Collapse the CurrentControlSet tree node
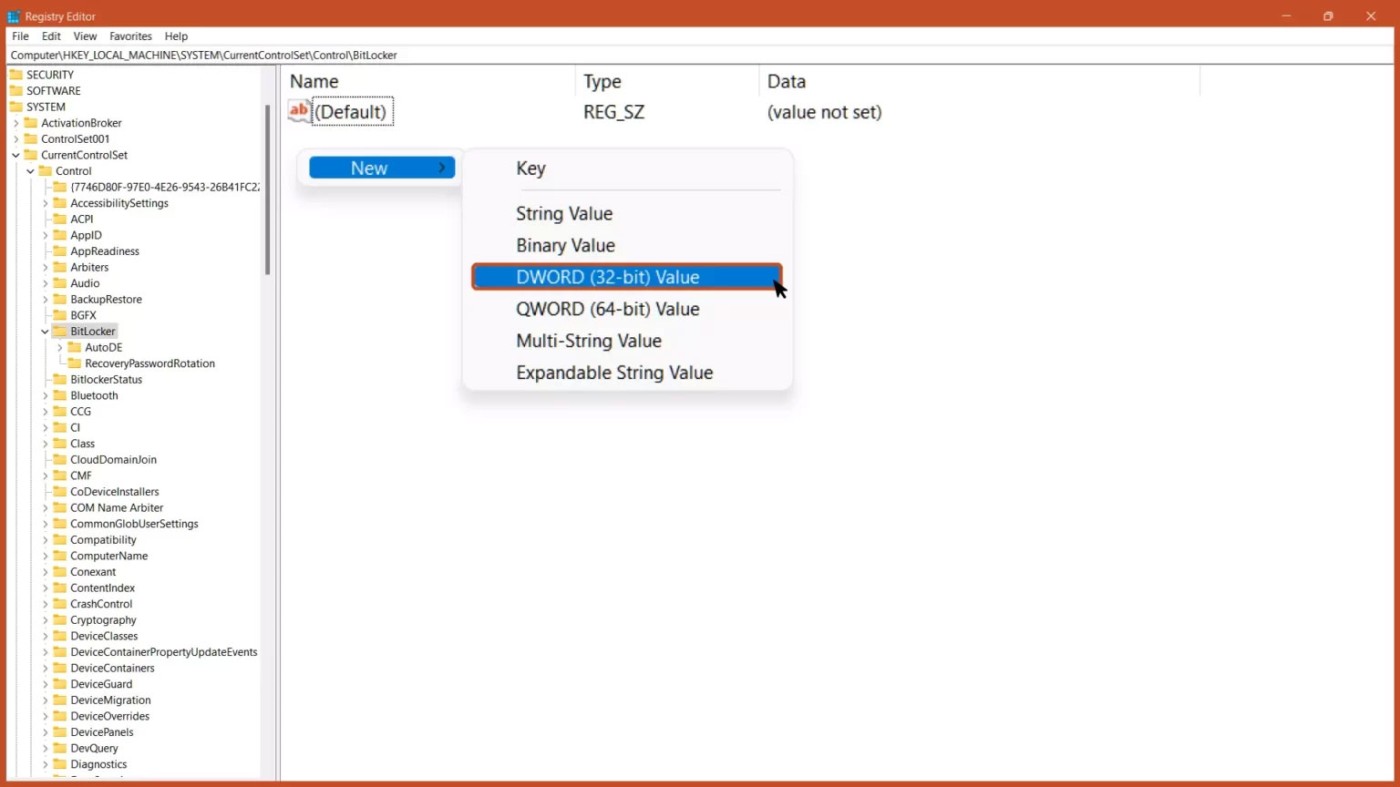1400x787 pixels. tap(16, 155)
